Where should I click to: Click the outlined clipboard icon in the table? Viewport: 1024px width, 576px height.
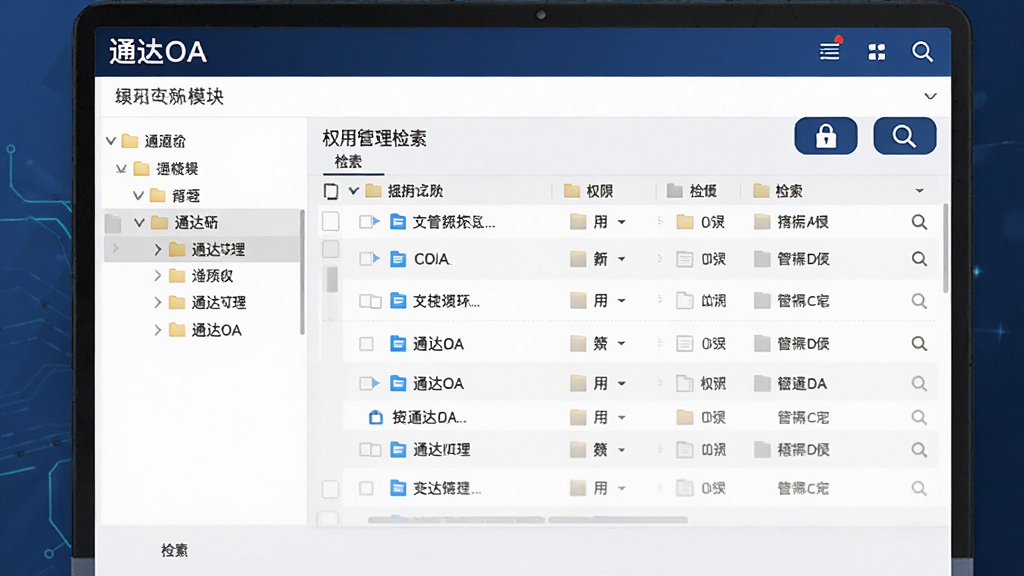tap(376, 417)
